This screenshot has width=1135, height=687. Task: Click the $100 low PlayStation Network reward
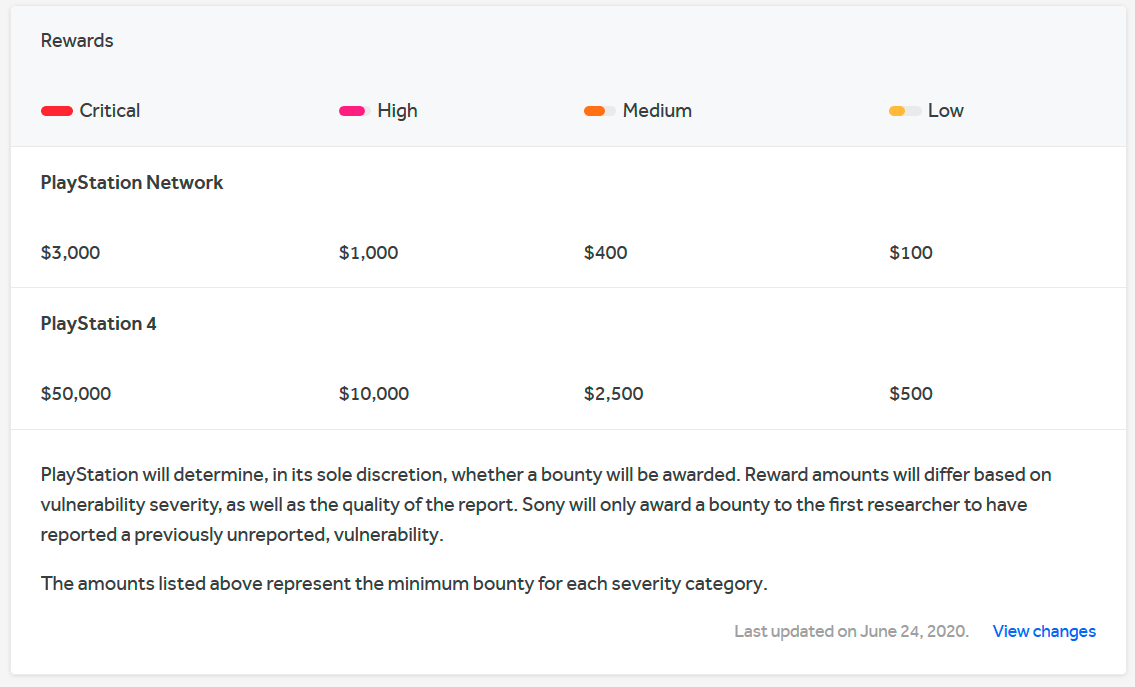pos(910,253)
